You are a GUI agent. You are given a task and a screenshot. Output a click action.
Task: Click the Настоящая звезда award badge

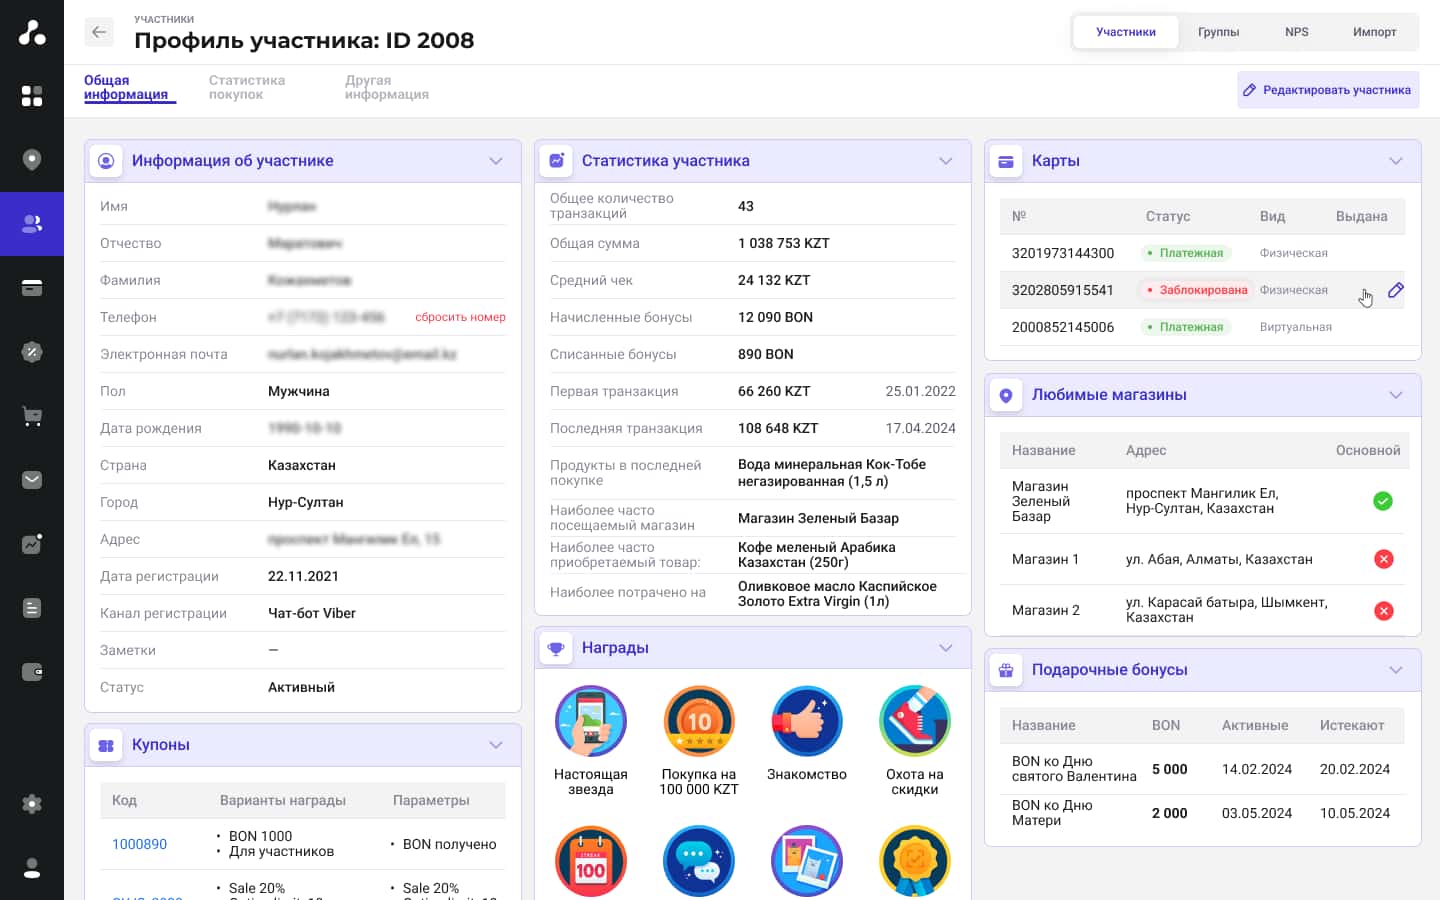pyautogui.click(x=591, y=722)
